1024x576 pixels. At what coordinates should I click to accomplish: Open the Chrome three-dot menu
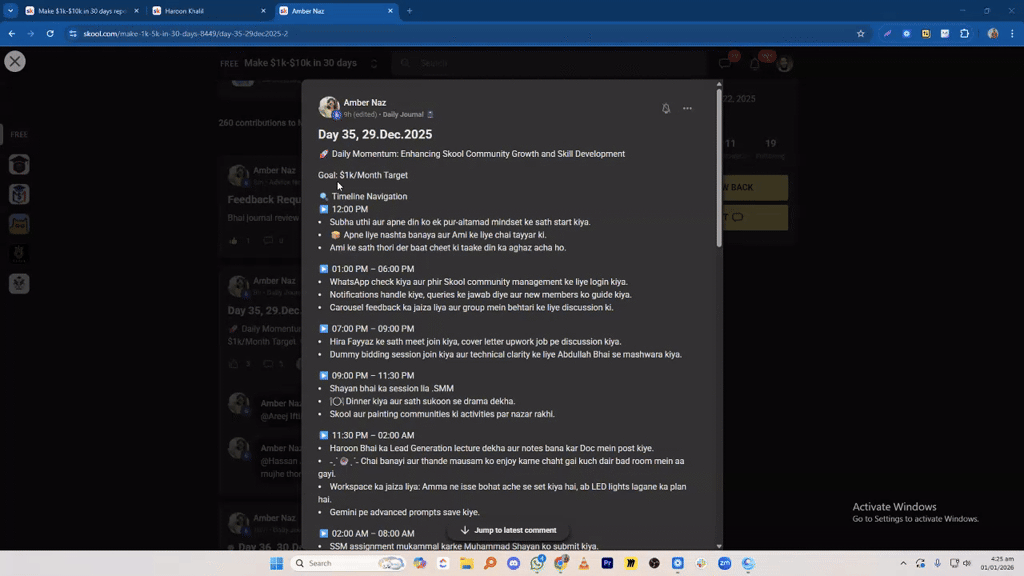[1012, 33]
